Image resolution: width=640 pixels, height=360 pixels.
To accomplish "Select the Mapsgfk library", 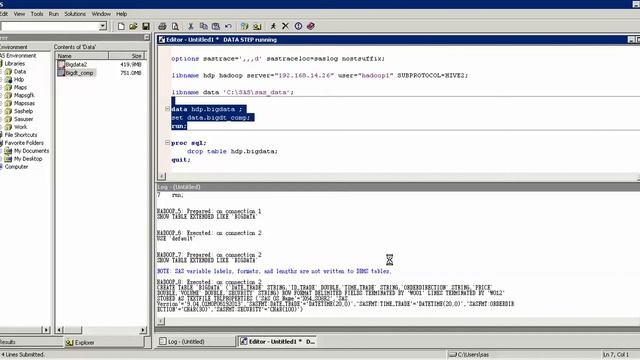I will [24, 95].
